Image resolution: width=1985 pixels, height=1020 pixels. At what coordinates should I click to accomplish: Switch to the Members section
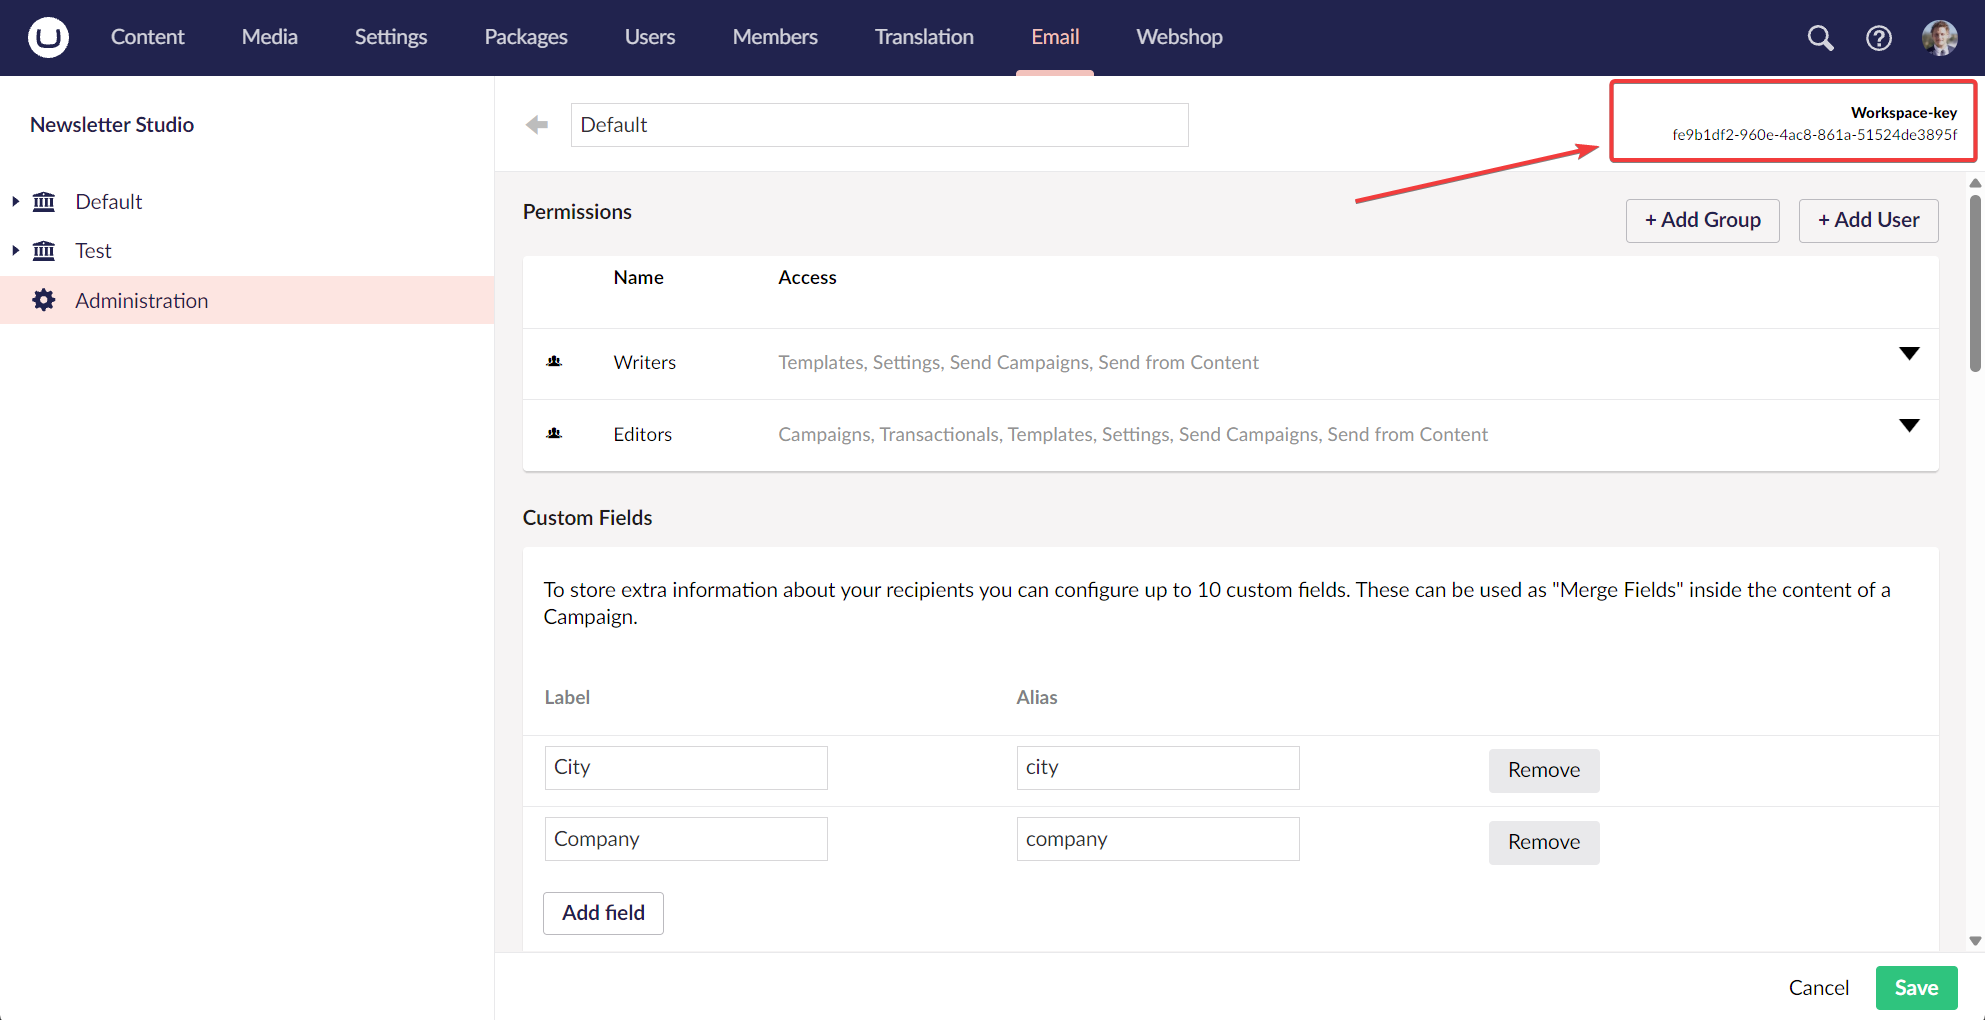[x=774, y=37]
